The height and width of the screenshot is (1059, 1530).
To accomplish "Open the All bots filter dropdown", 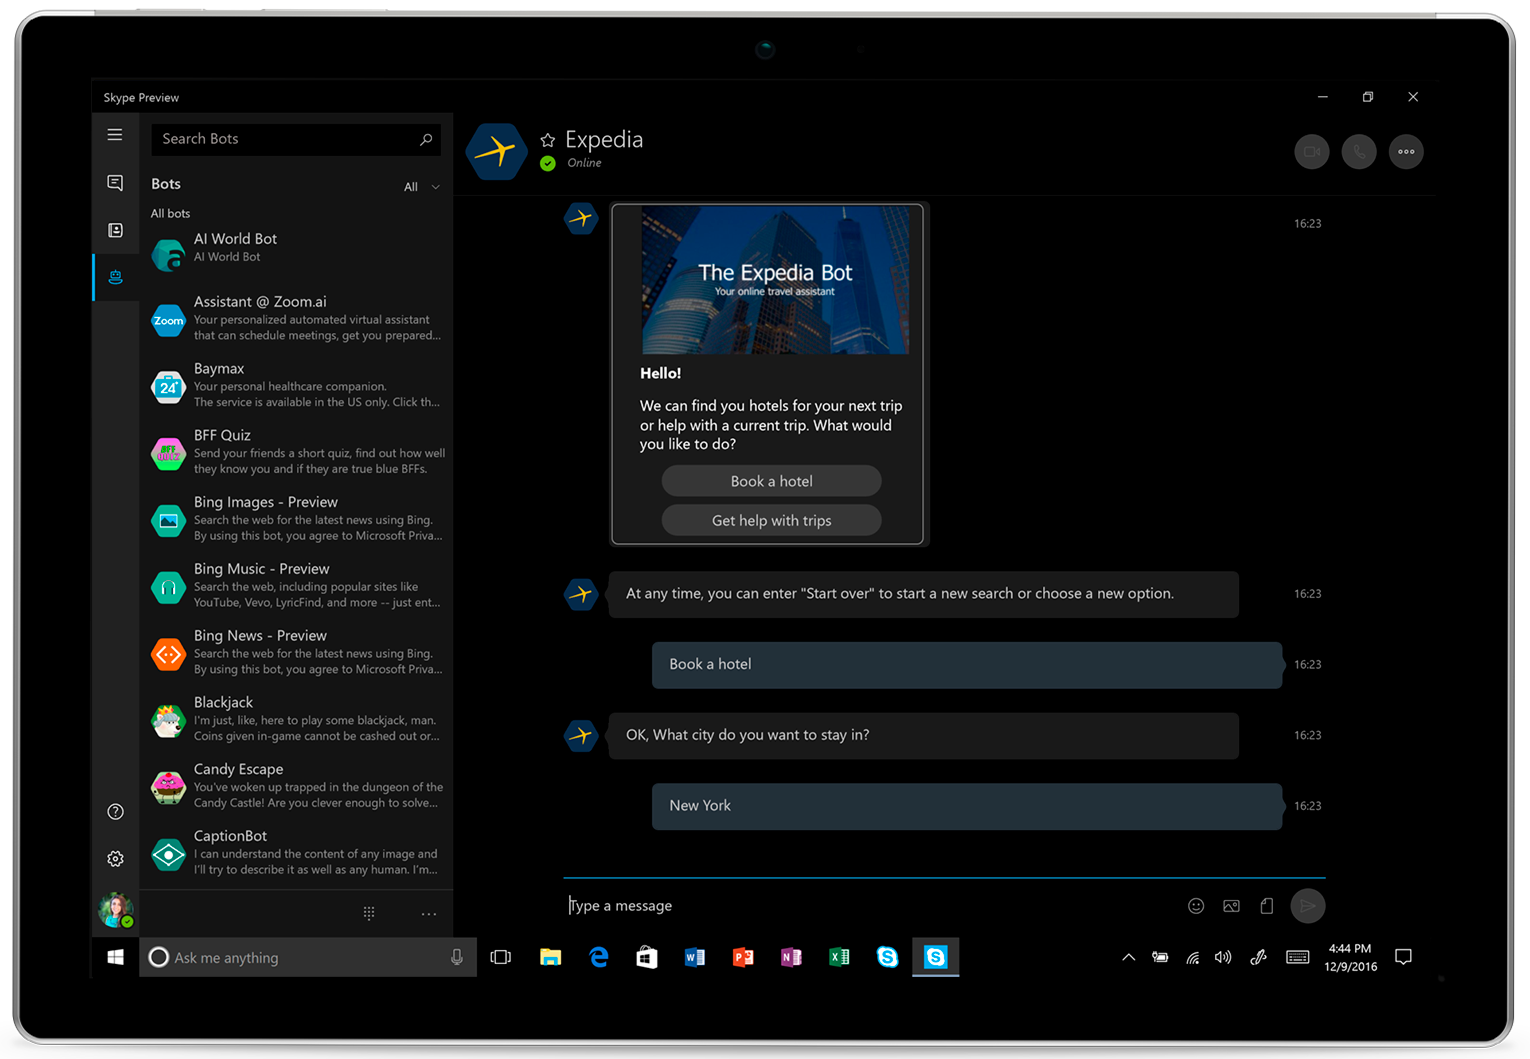I will pyautogui.click(x=421, y=186).
